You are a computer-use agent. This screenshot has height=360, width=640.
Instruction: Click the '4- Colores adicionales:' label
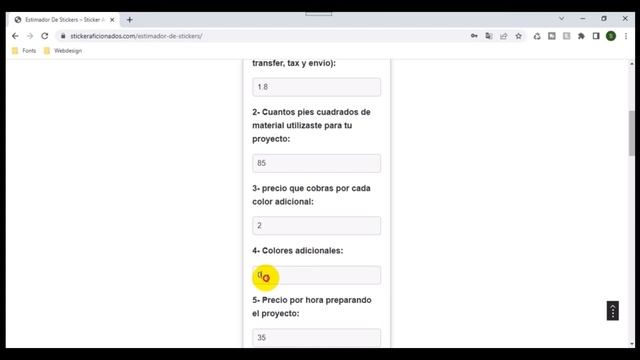click(x=298, y=251)
